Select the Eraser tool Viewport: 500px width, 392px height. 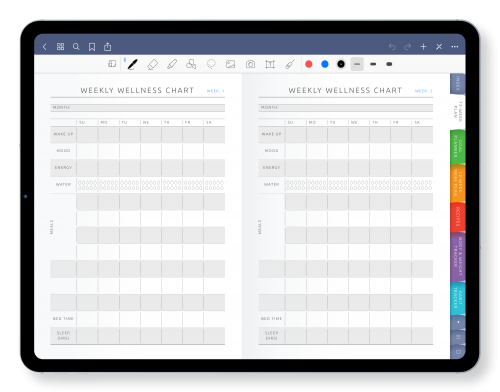[x=152, y=64]
